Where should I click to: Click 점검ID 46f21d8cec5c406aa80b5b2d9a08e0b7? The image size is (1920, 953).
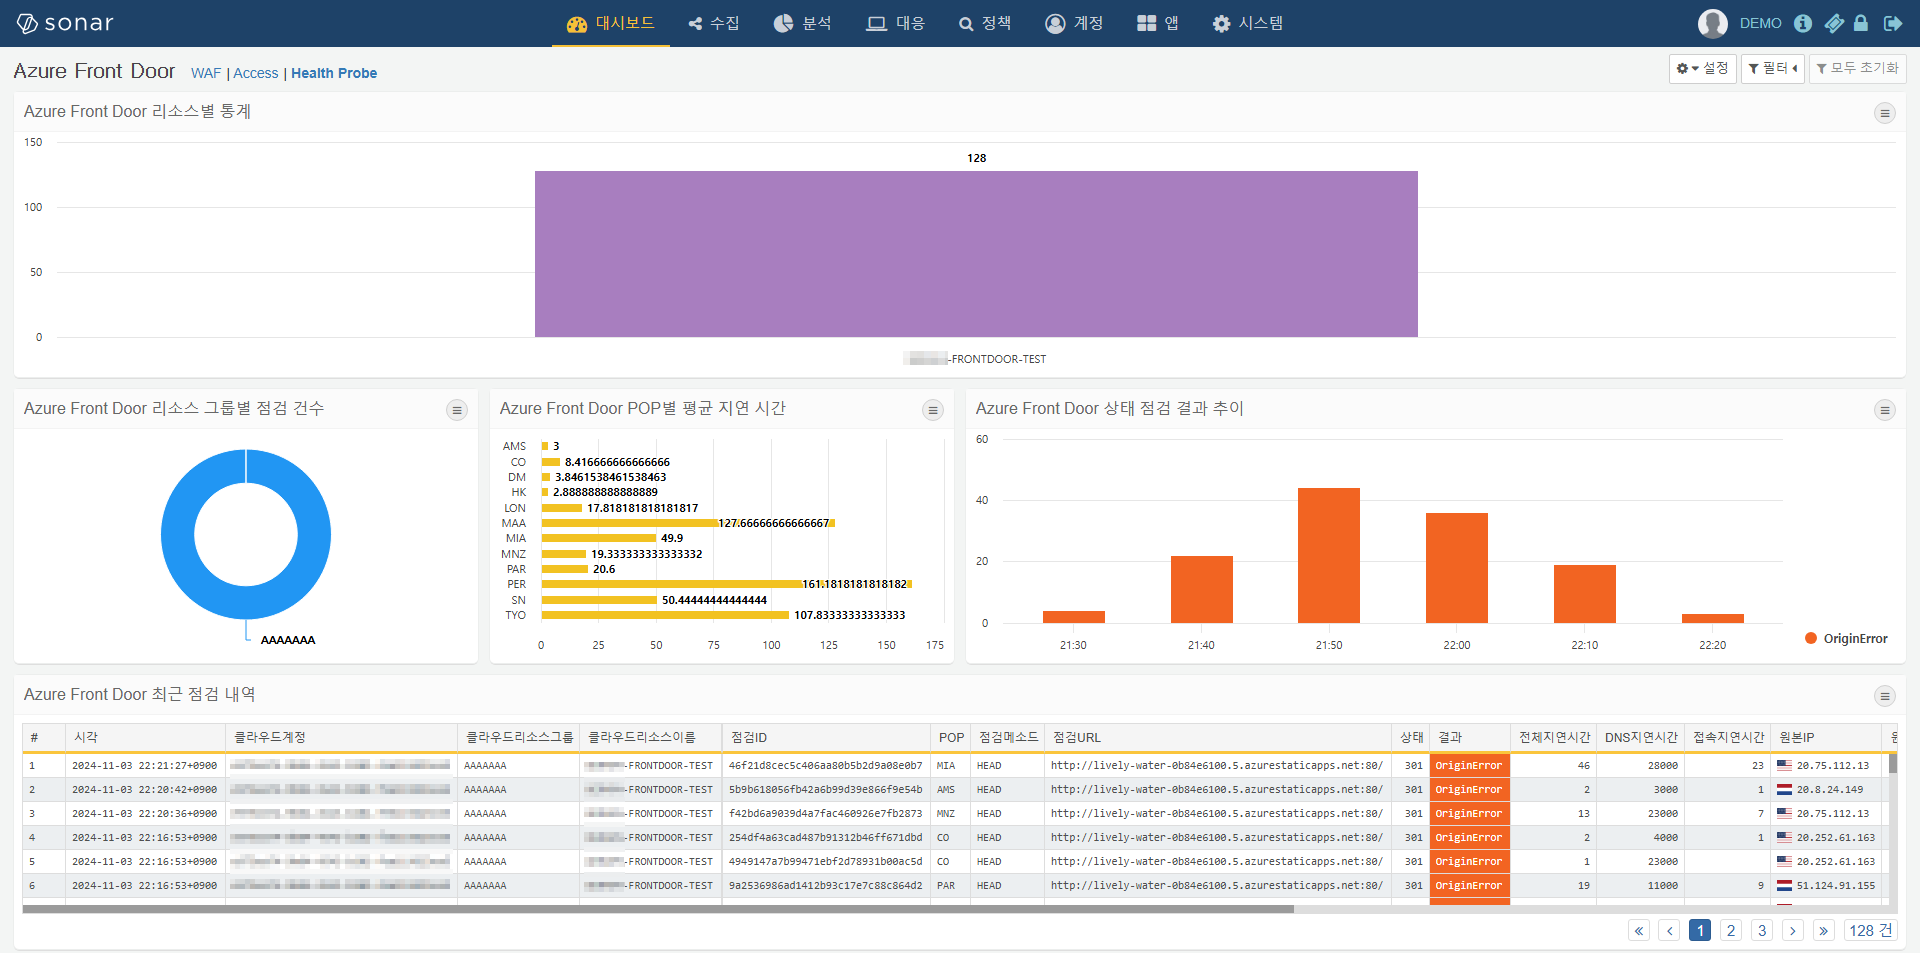[825, 766]
